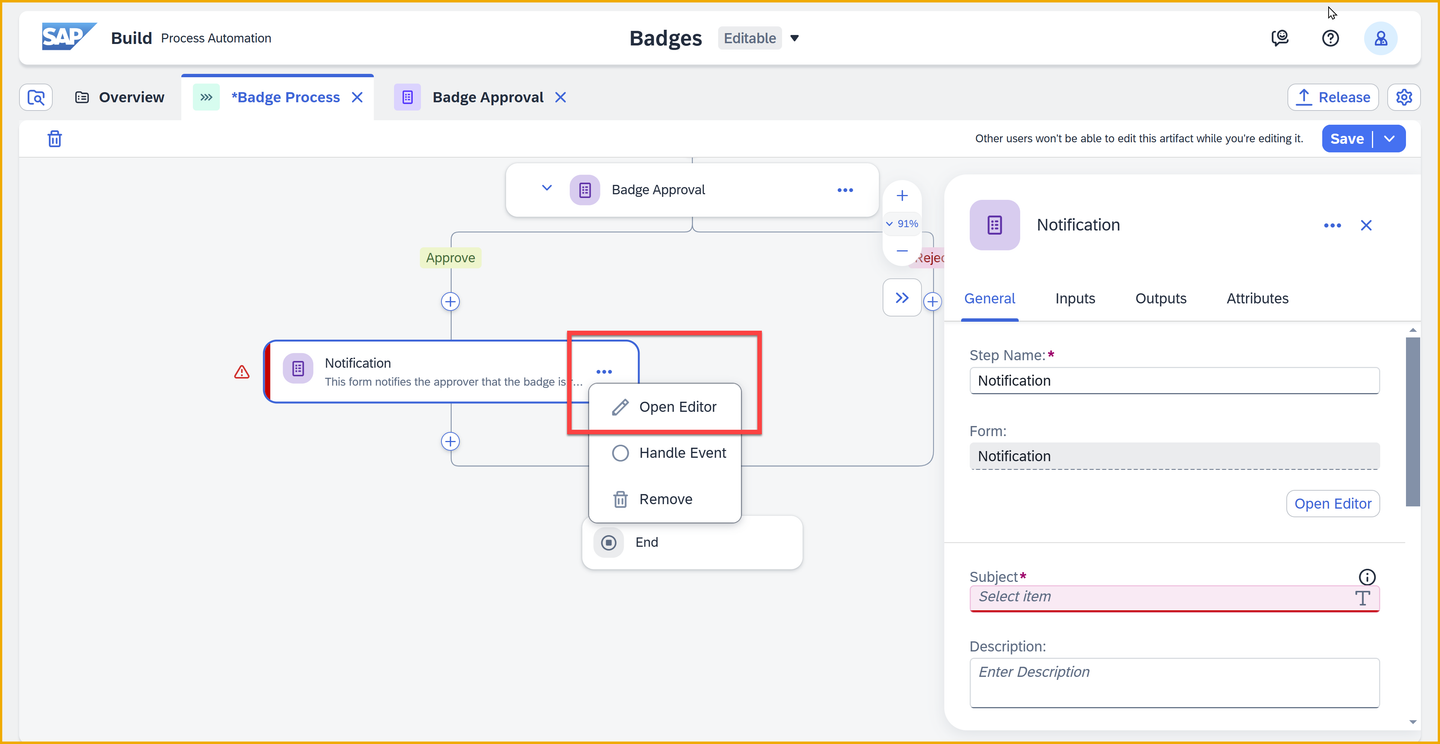Add step below Notification step
This screenshot has width=1440, height=744.
[x=451, y=442]
